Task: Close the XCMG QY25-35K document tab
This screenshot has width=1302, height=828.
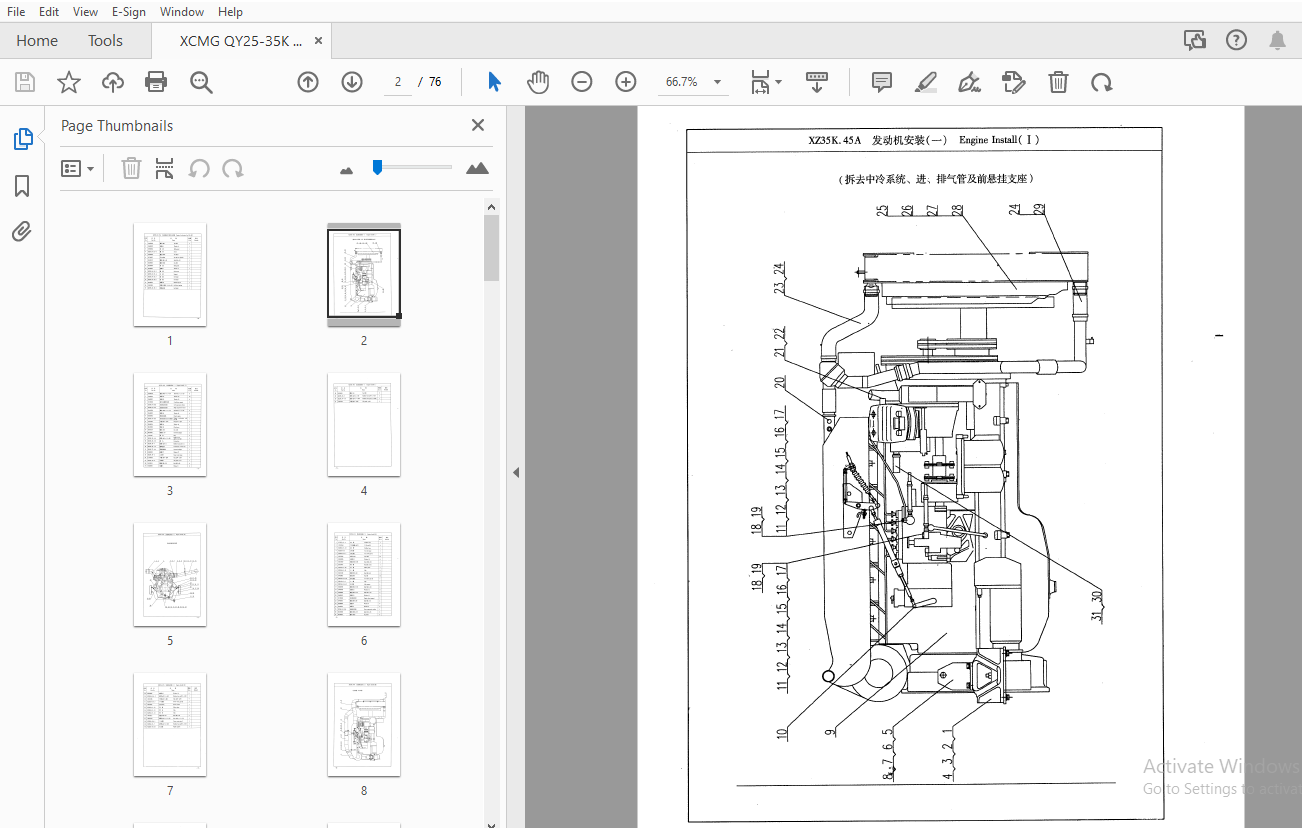Action: click(x=319, y=41)
